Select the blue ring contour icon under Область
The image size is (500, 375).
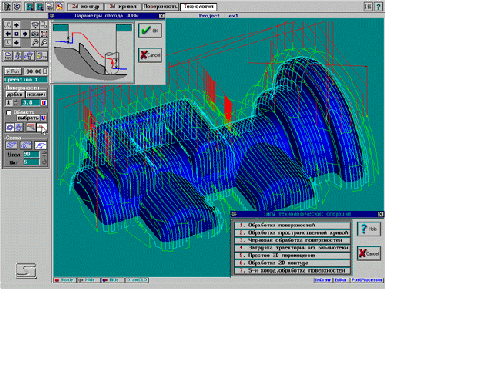point(10,128)
